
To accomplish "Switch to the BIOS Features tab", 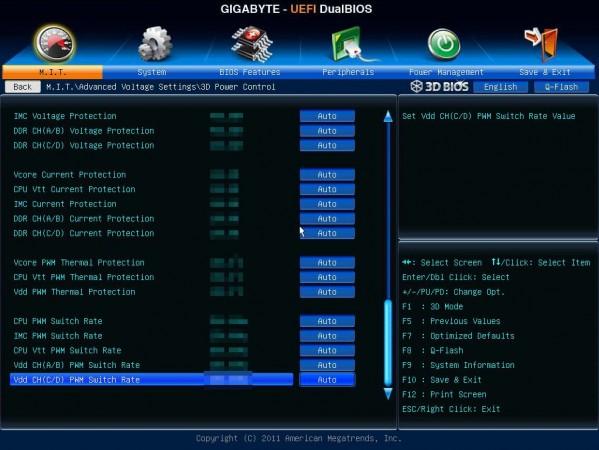I will [x=249, y=72].
